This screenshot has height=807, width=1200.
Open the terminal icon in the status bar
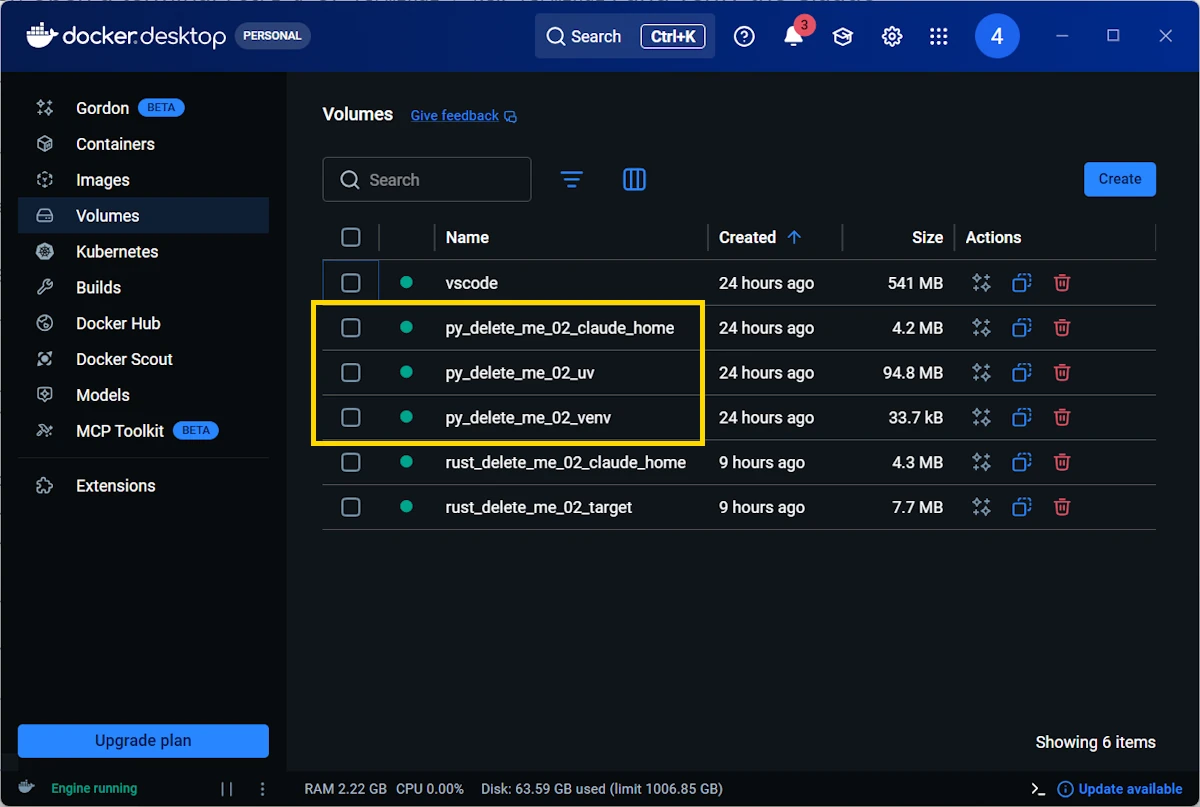(1037, 788)
